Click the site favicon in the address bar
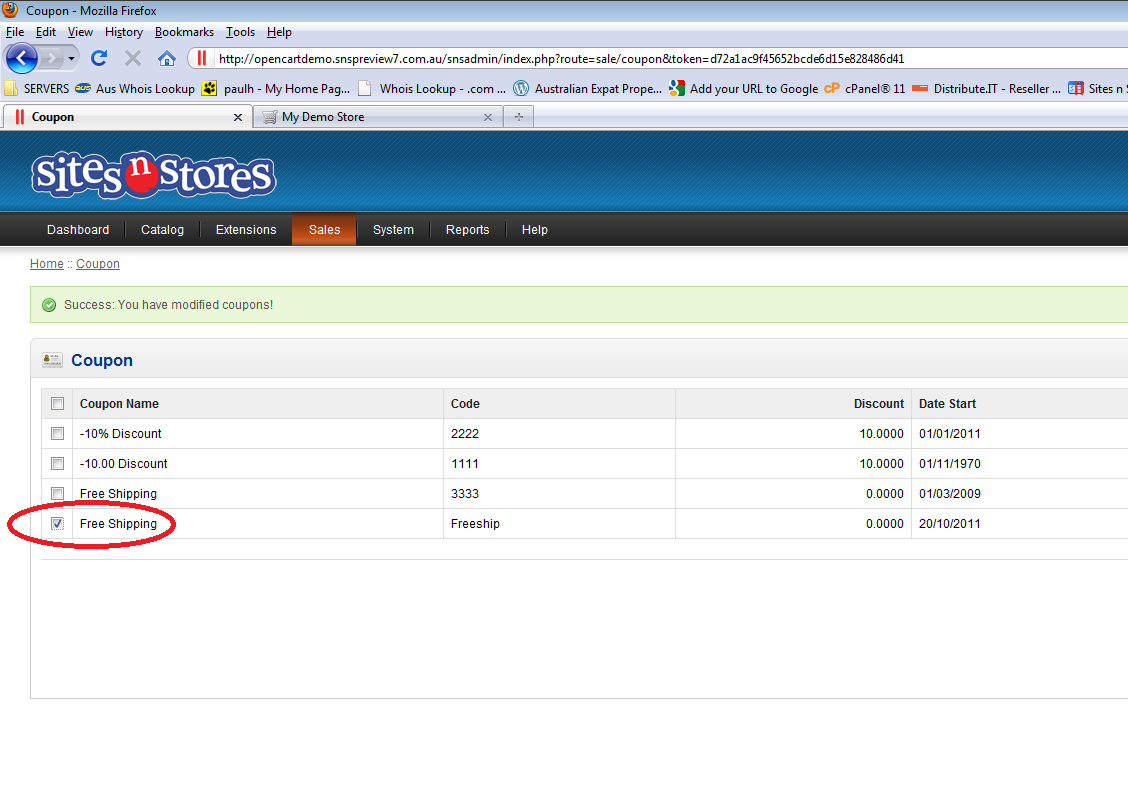 [201, 58]
